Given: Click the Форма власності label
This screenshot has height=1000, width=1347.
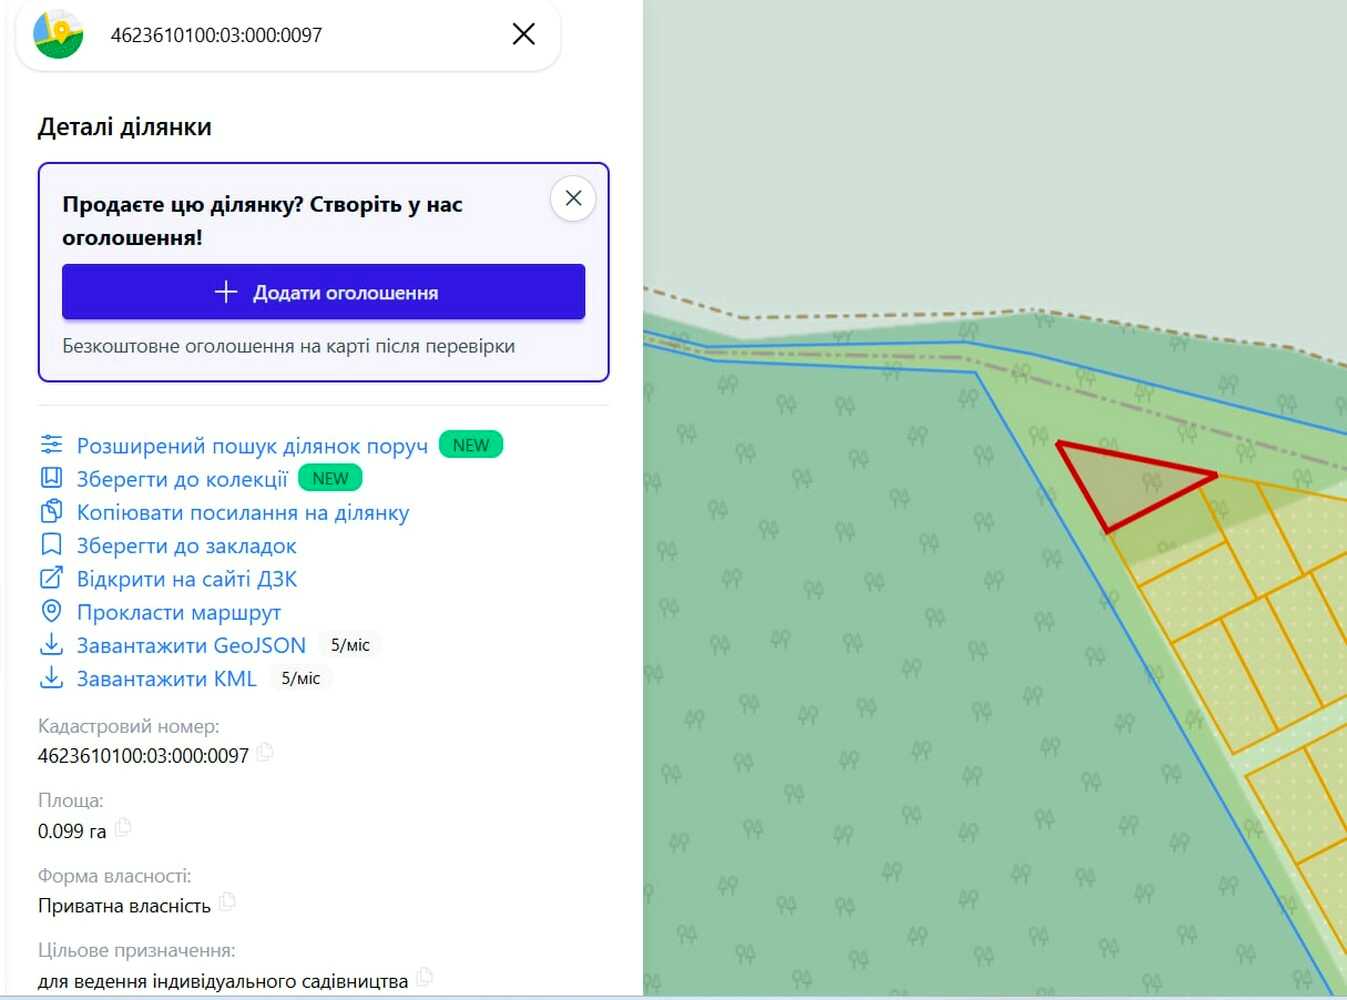Looking at the screenshot, I should coord(115,876).
